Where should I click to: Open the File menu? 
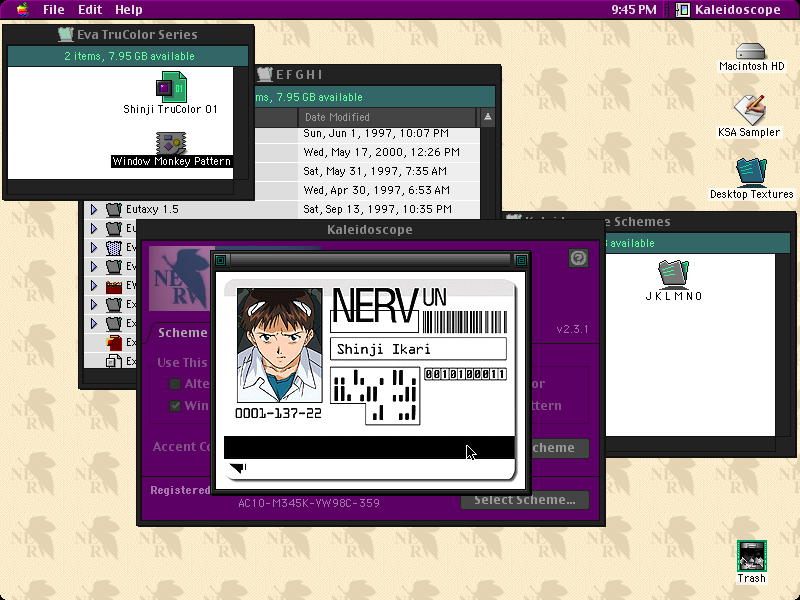coord(53,10)
